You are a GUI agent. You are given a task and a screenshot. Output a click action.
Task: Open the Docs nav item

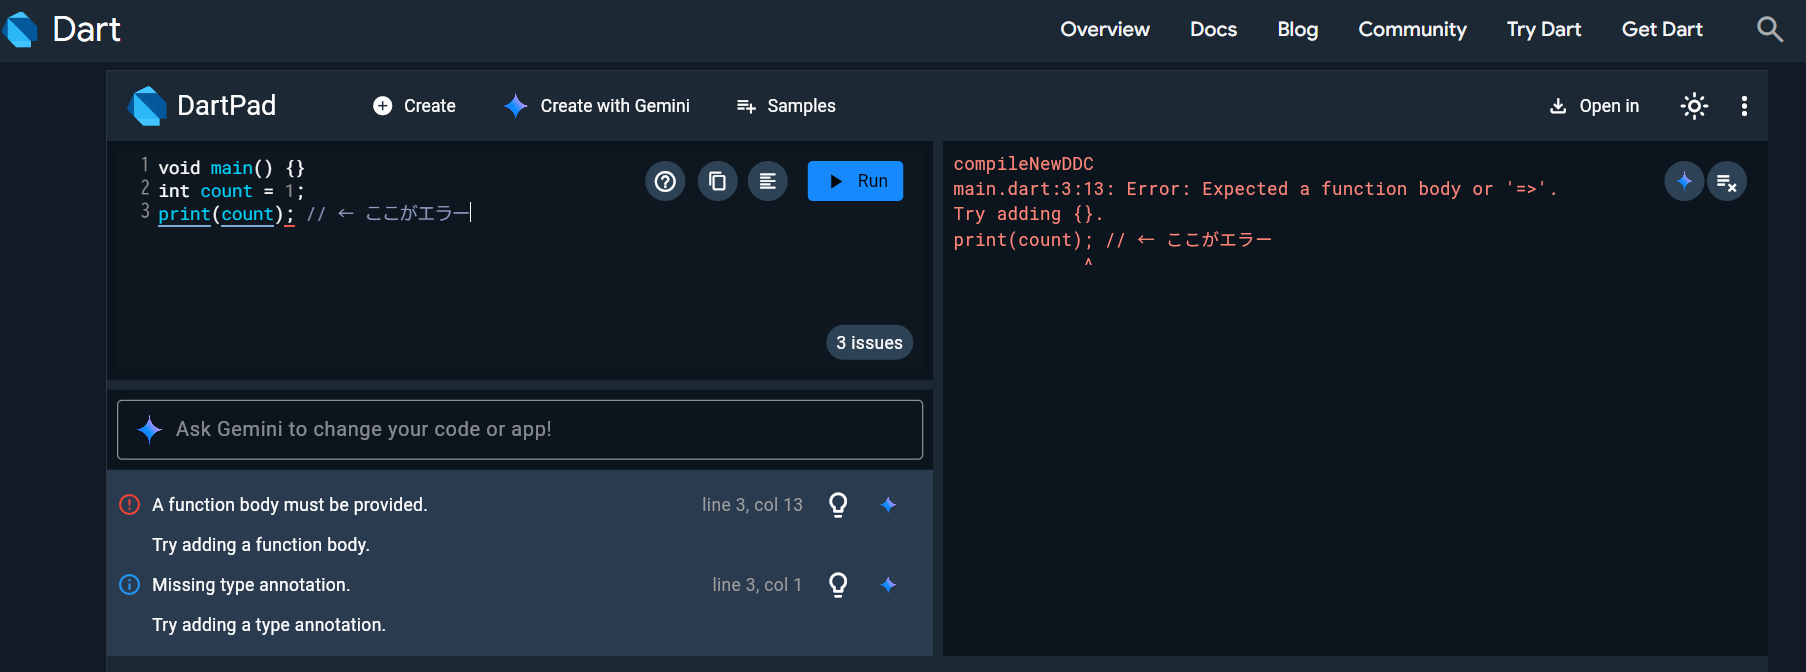click(1213, 29)
